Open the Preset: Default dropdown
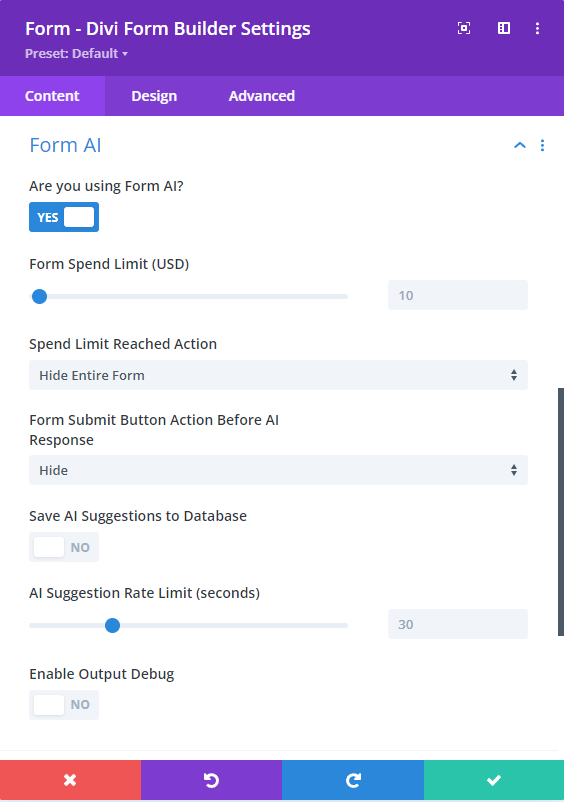This screenshot has width=564, height=802. click(76, 54)
